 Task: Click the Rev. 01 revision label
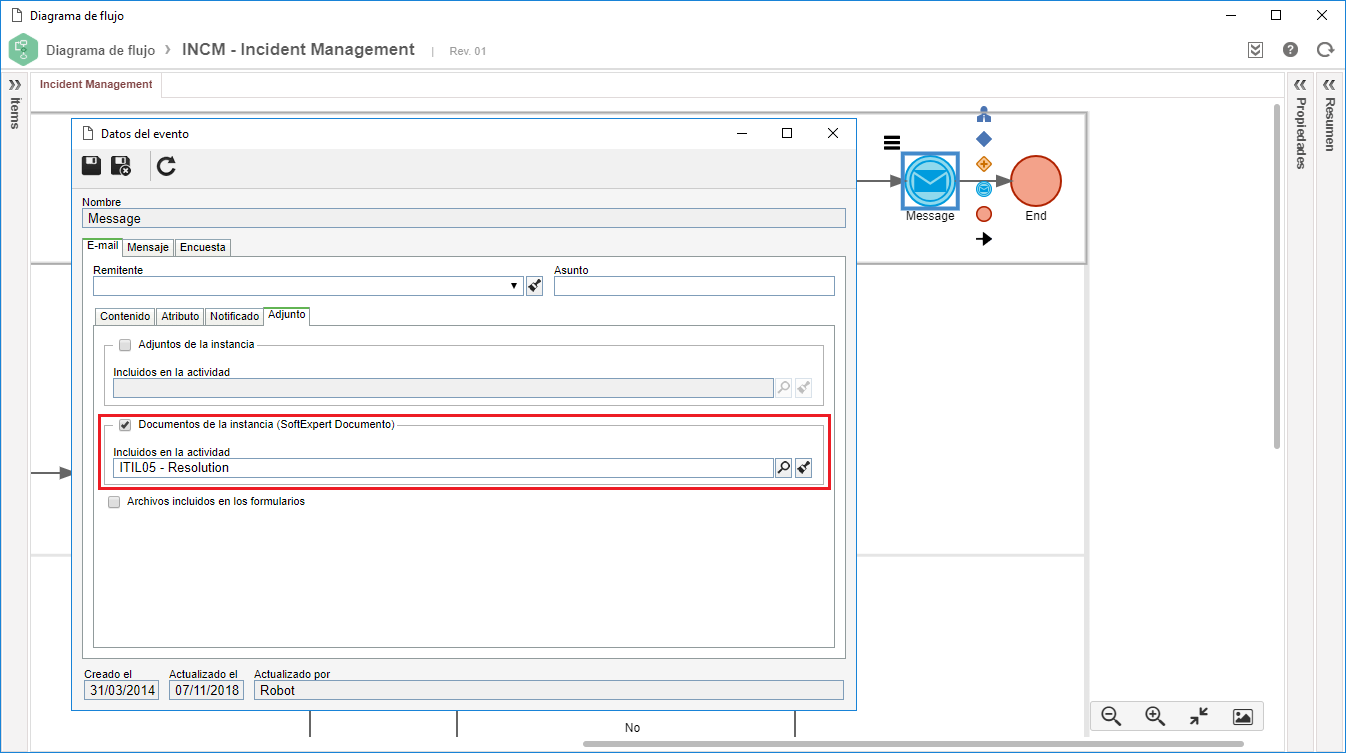click(468, 51)
